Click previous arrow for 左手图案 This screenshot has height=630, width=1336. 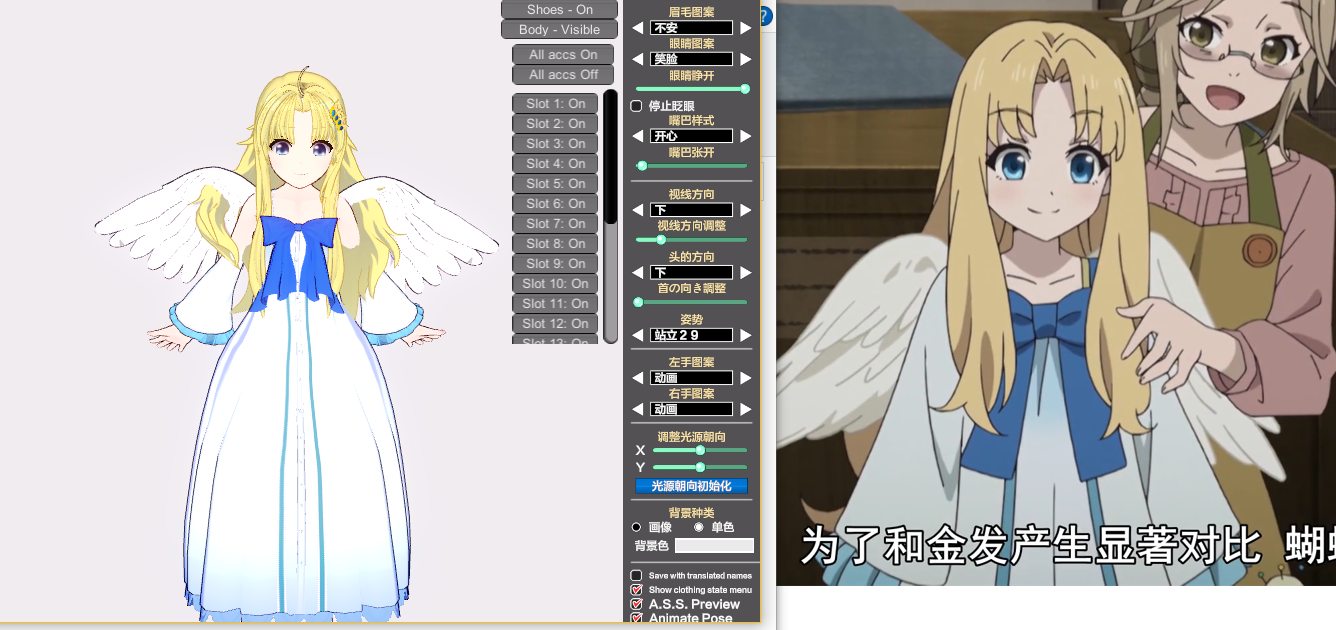pyautogui.click(x=638, y=378)
